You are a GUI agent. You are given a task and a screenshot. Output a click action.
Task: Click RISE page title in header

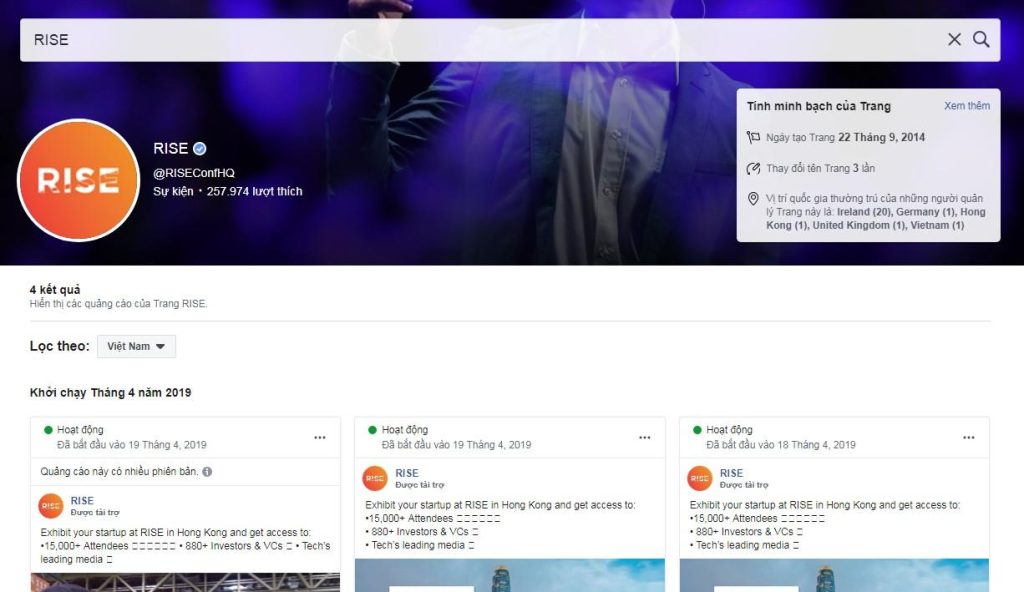coord(170,149)
